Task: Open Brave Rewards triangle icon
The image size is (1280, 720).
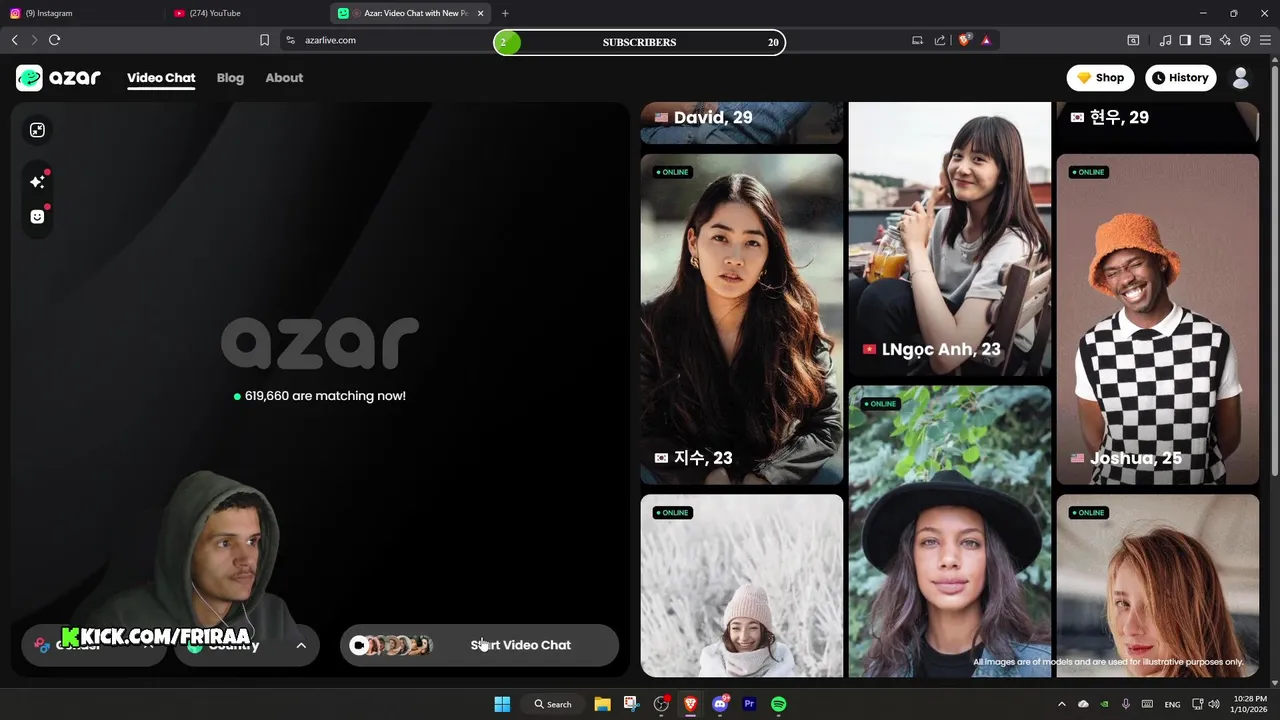Action: tap(986, 40)
